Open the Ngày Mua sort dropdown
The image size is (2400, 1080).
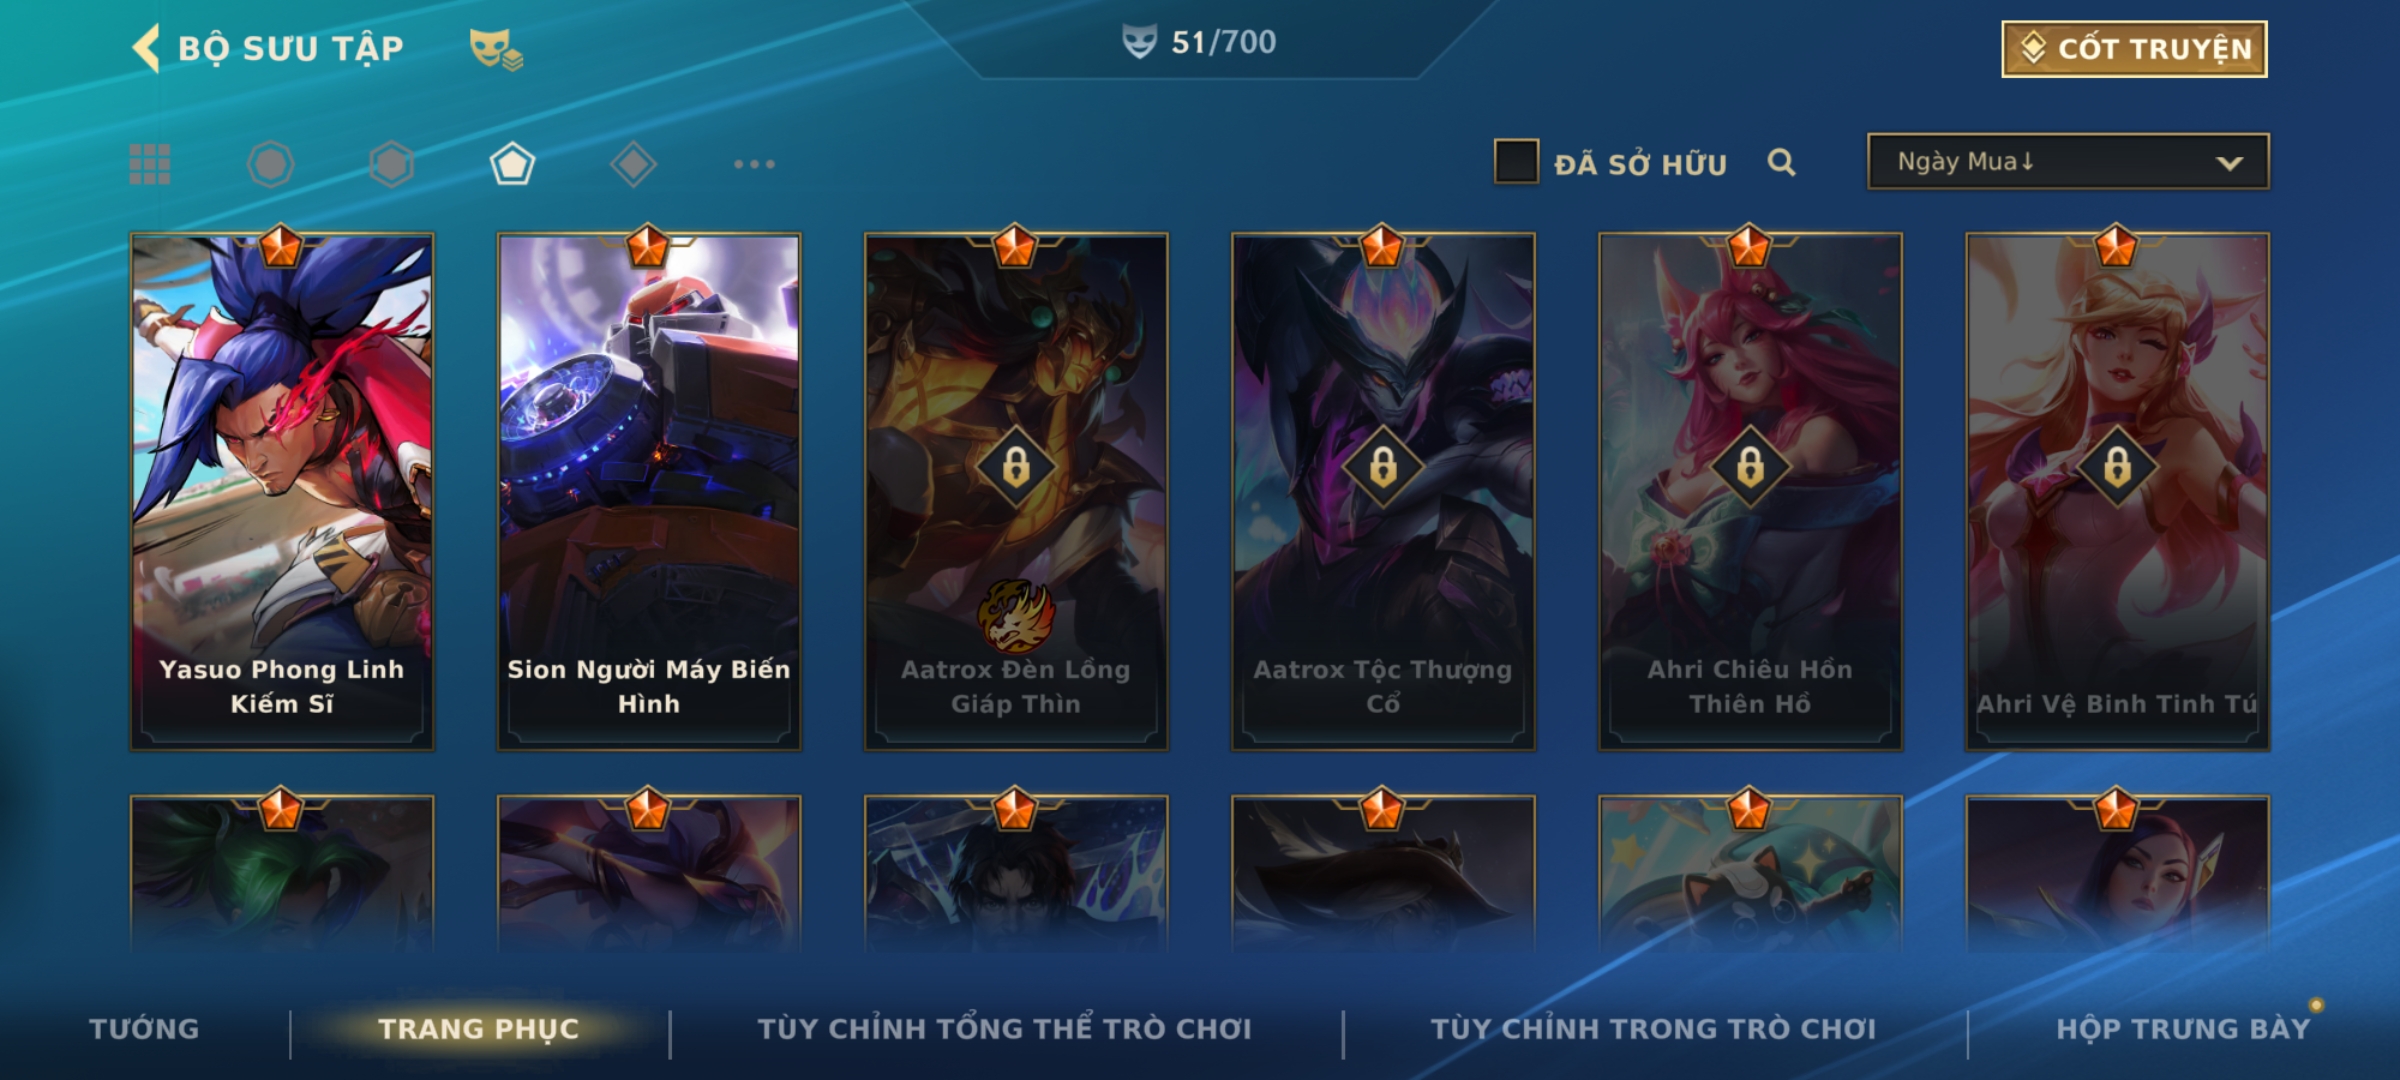[x=2068, y=161]
